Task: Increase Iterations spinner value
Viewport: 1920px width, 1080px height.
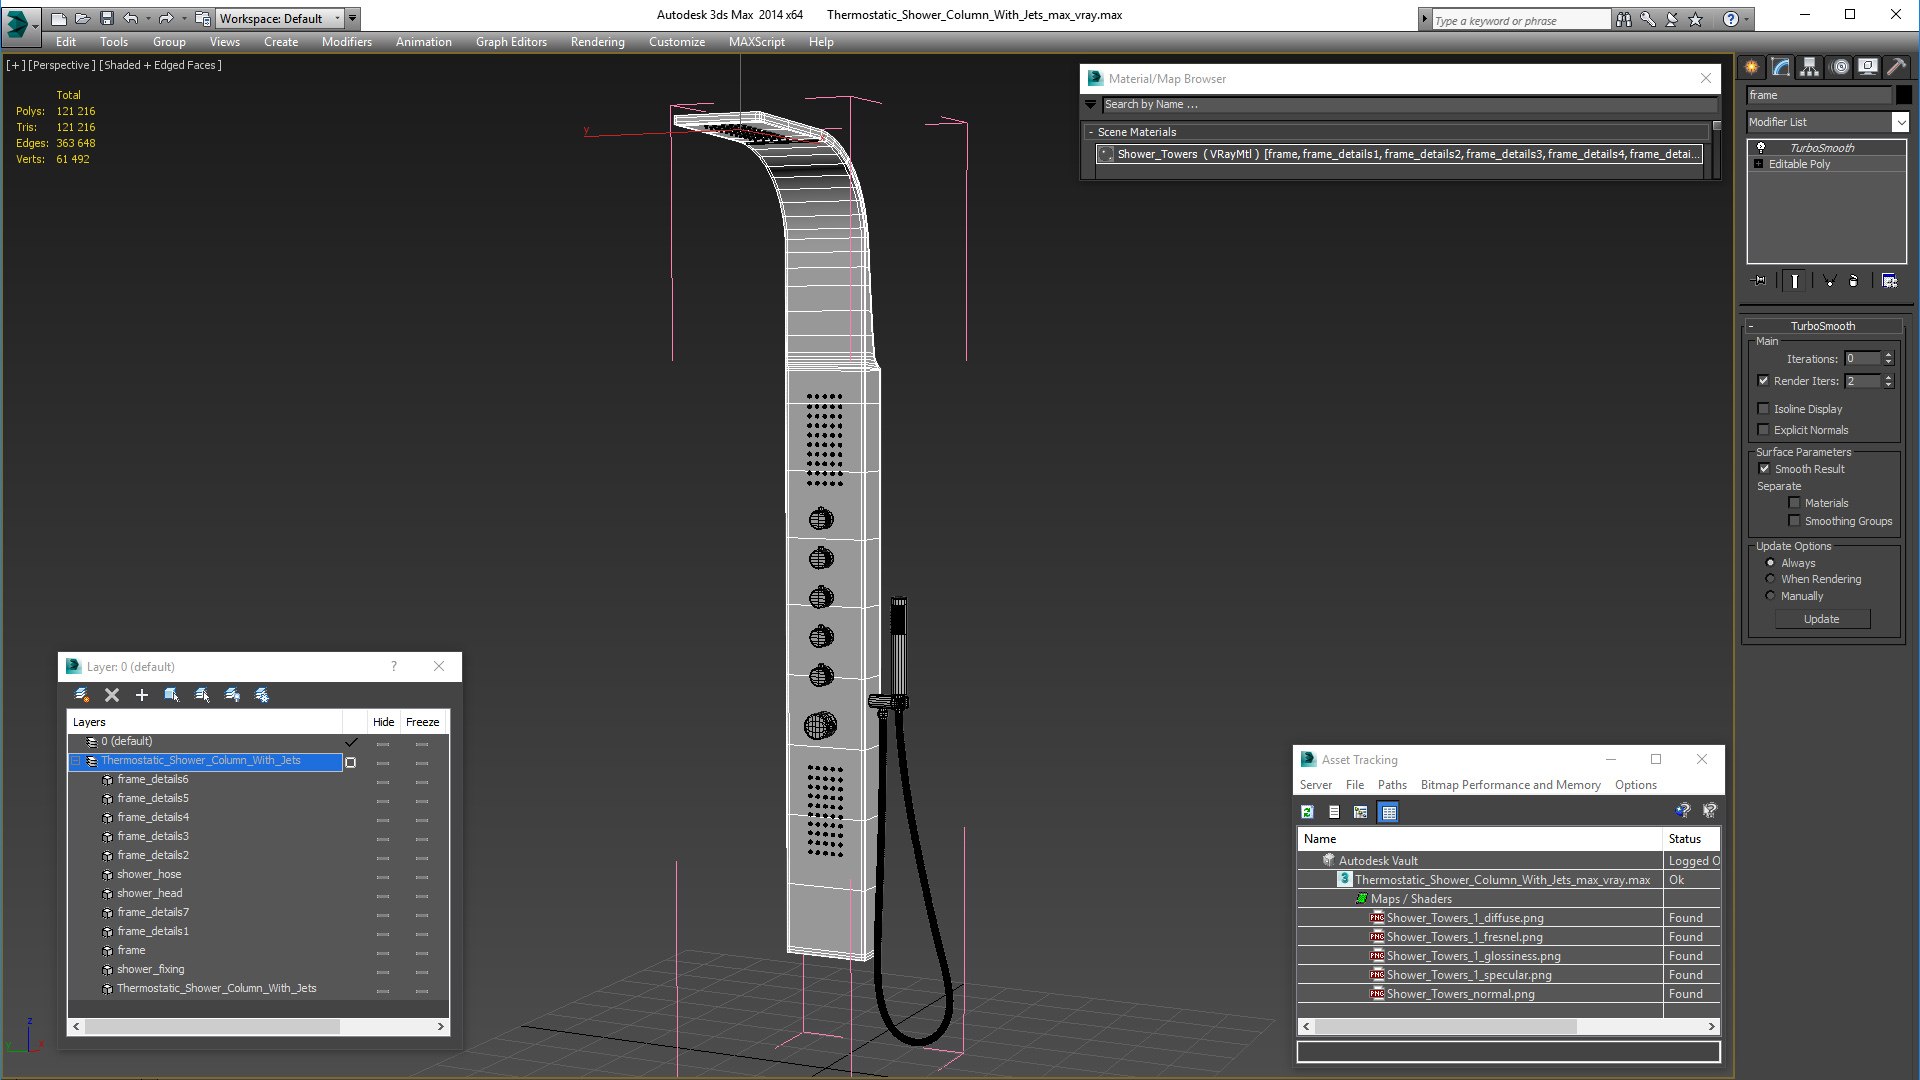Action: pos(1888,354)
